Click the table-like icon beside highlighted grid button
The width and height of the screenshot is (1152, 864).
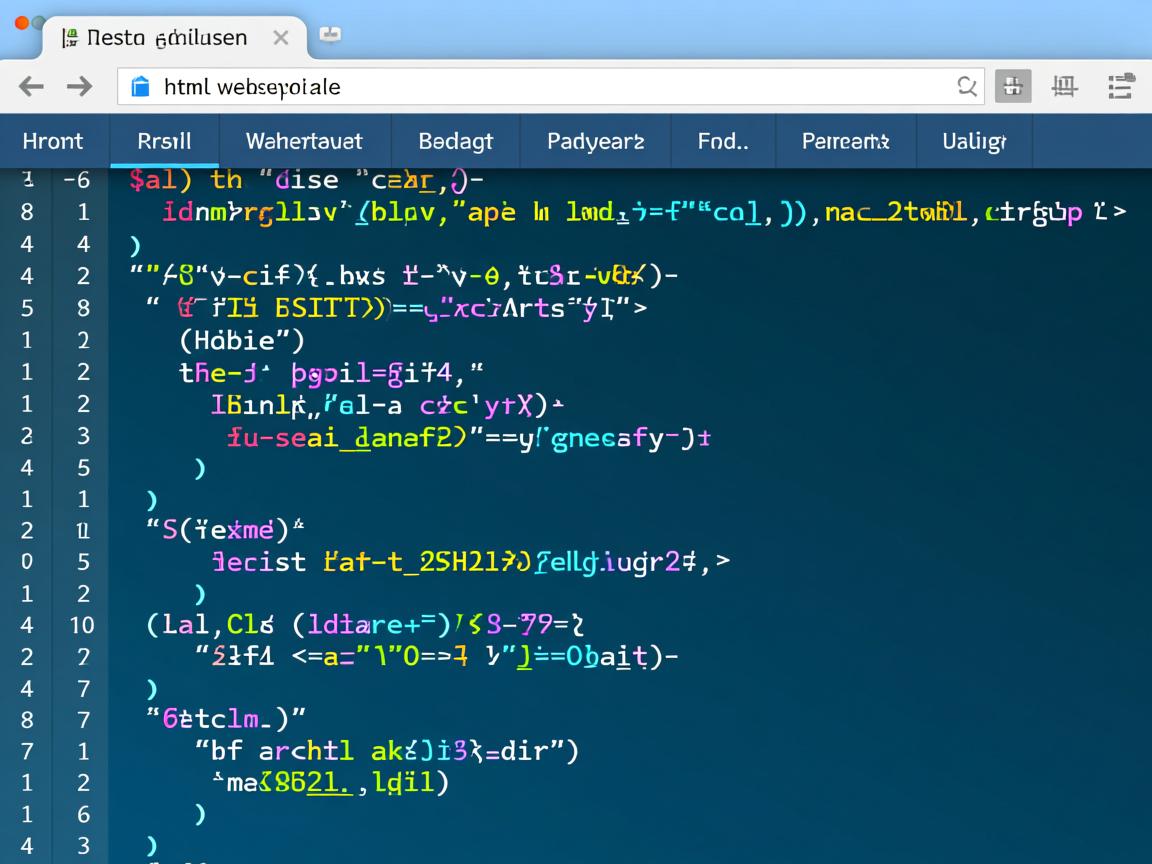(1064, 87)
